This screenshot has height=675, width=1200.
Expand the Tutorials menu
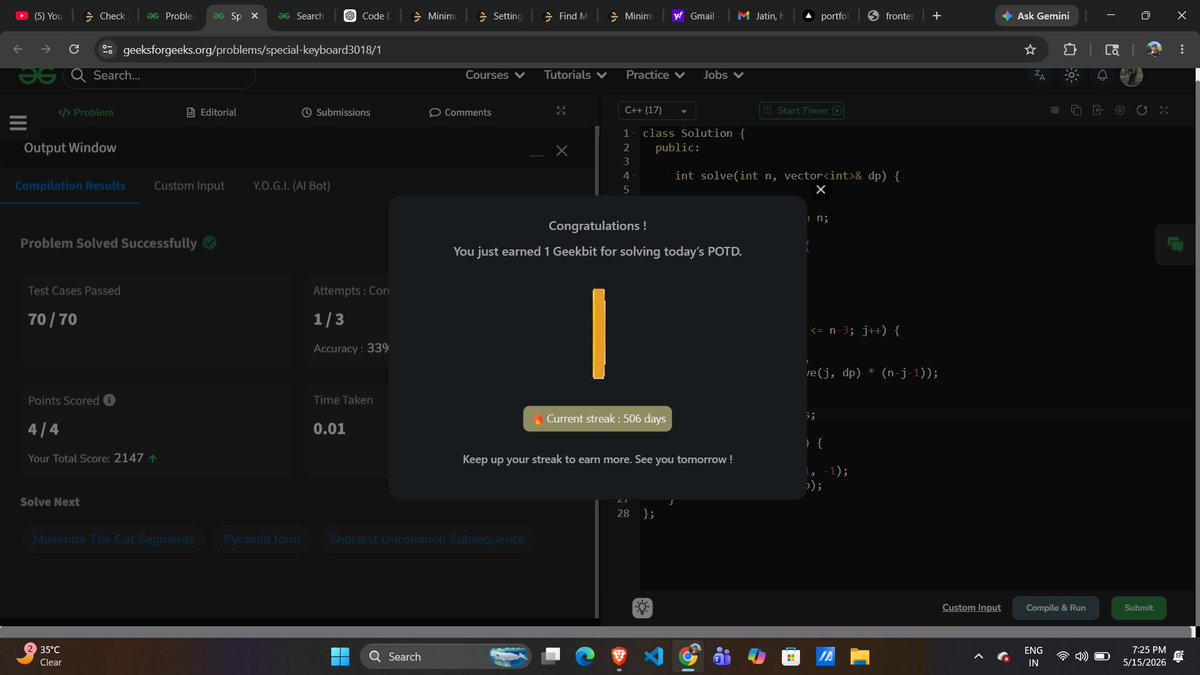click(575, 75)
